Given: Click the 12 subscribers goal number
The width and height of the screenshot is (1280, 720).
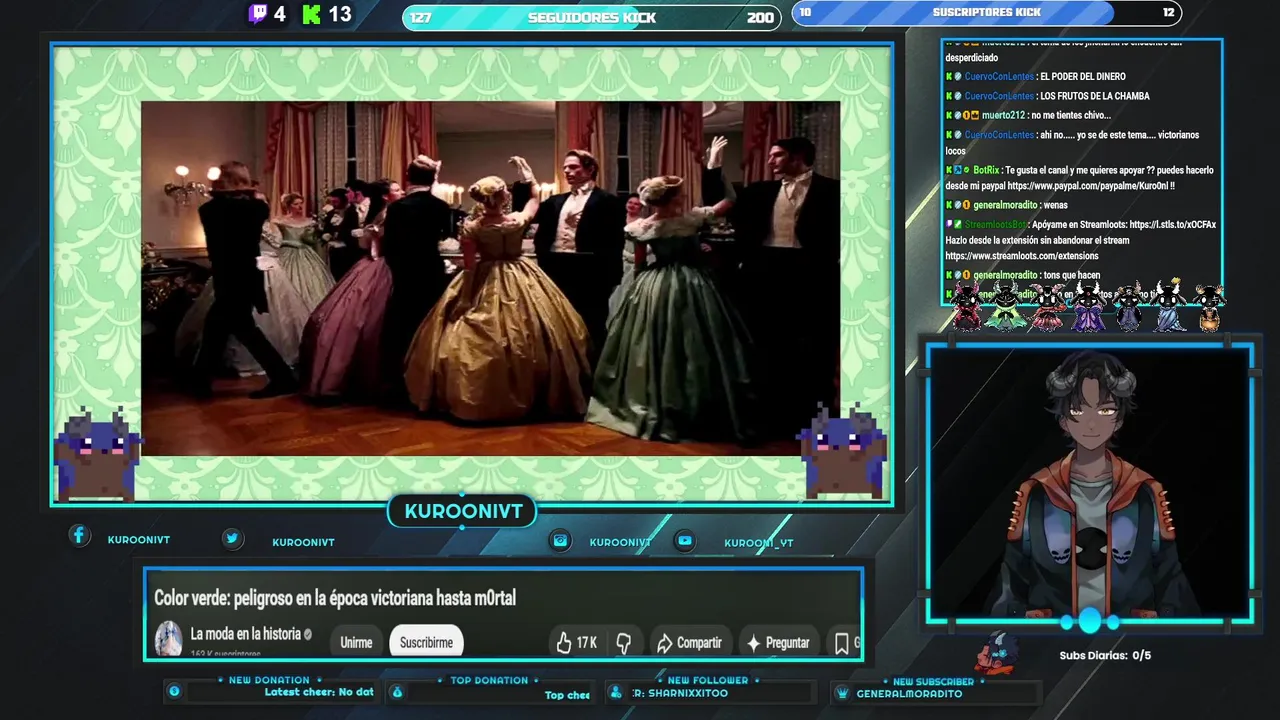Looking at the screenshot, I should click(1168, 13).
